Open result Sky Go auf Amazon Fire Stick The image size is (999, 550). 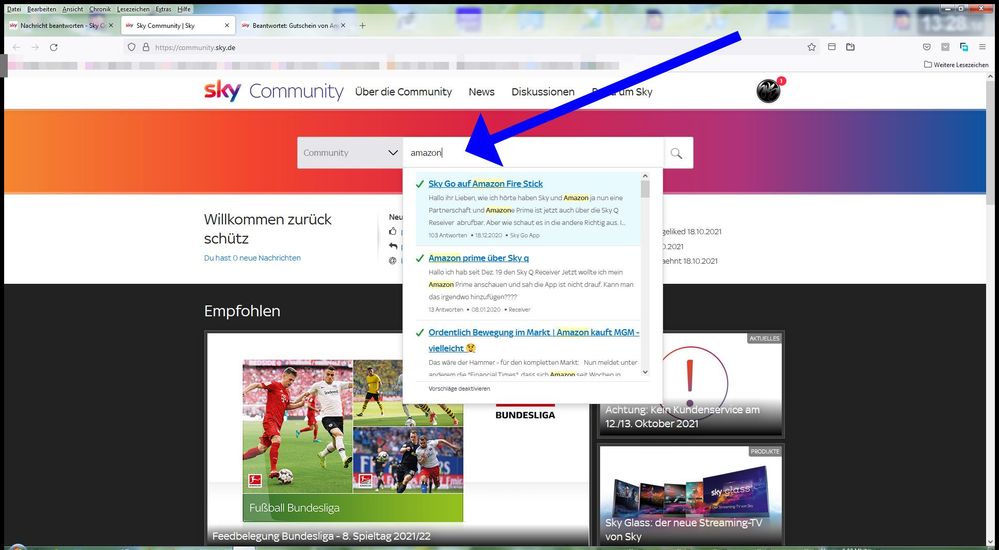click(x=485, y=184)
